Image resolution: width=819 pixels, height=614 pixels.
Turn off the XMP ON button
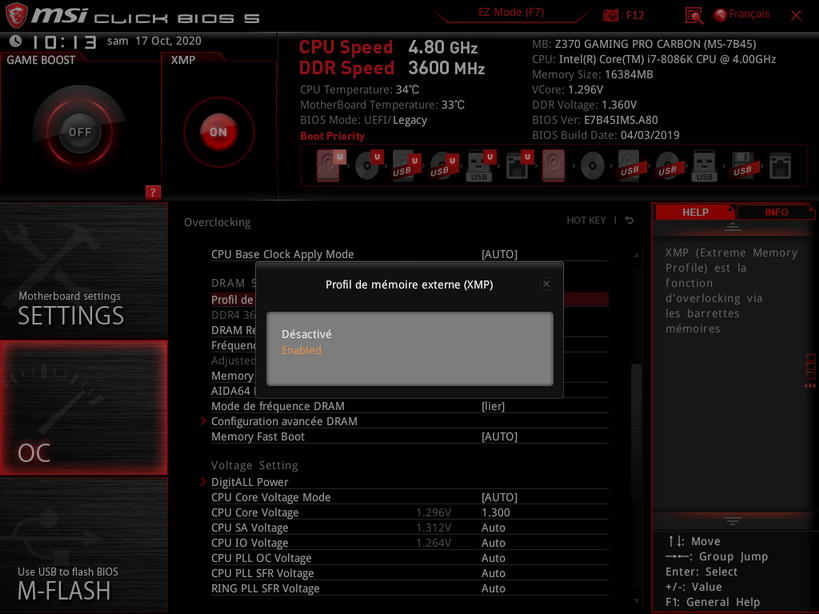(218, 132)
